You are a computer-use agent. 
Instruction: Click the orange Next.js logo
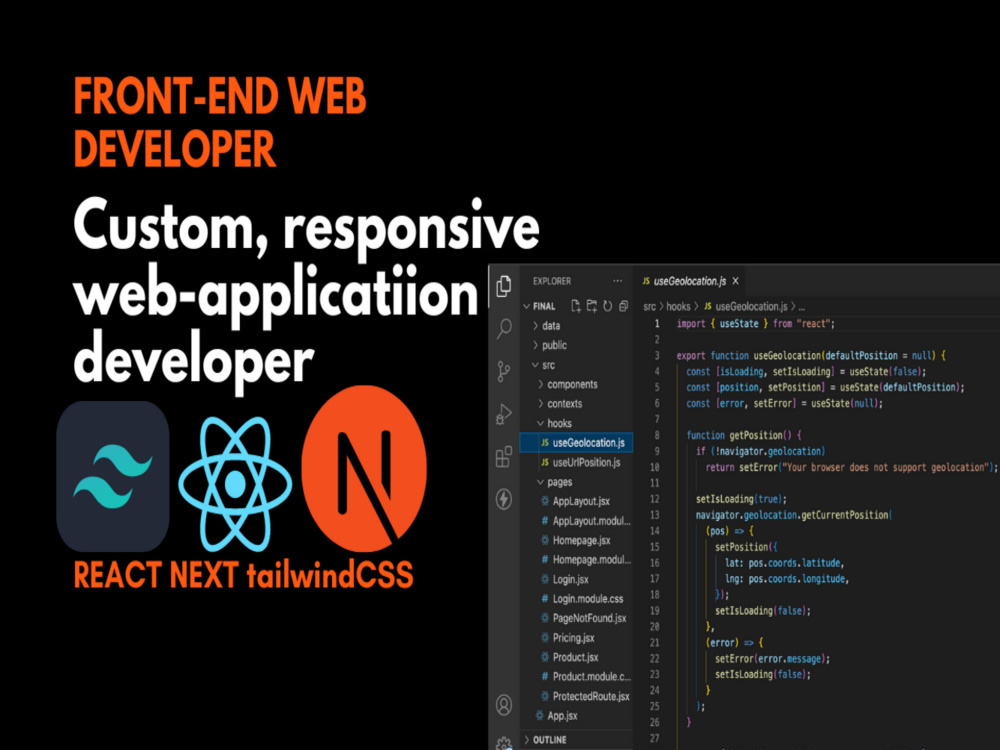tap(364, 469)
